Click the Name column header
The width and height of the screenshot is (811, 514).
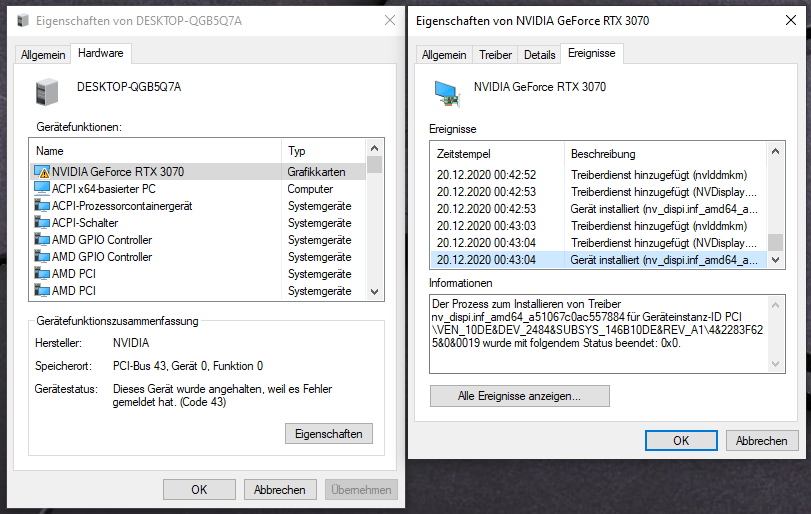tap(156, 151)
